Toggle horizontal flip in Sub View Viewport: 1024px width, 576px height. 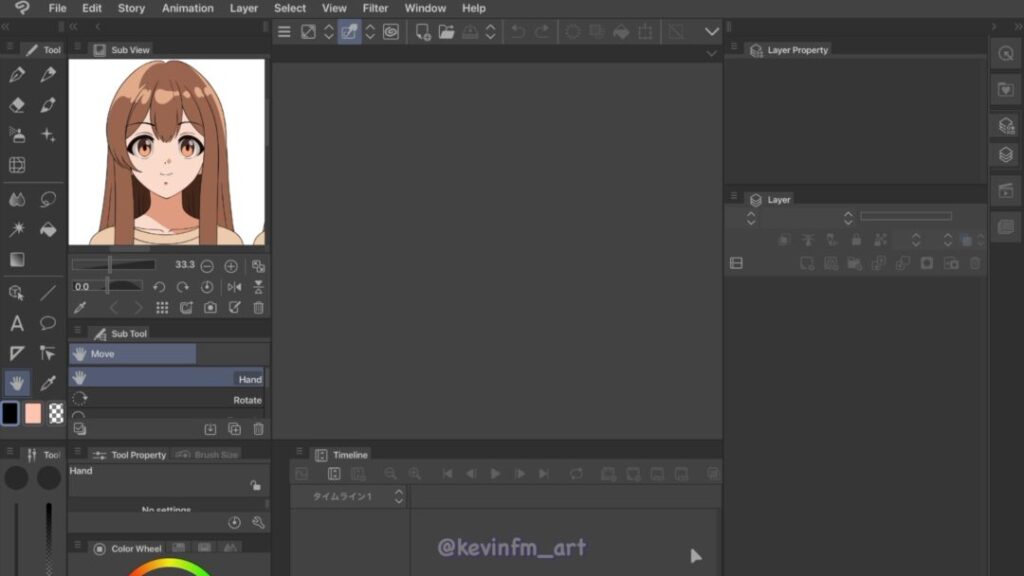[235, 287]
